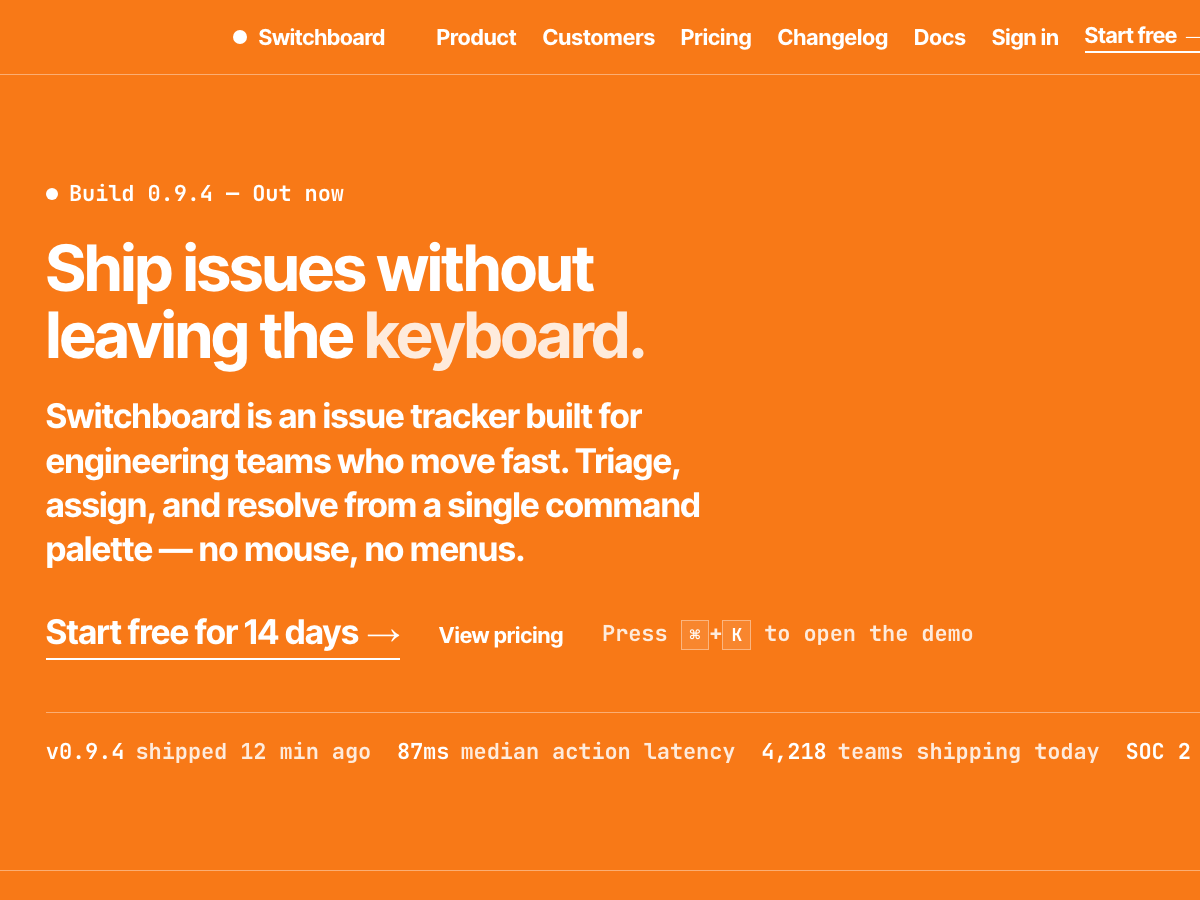Screen dimensions: 1200x900
Task: Go to the Switchboard home link
Action: [x=309, y=37]
